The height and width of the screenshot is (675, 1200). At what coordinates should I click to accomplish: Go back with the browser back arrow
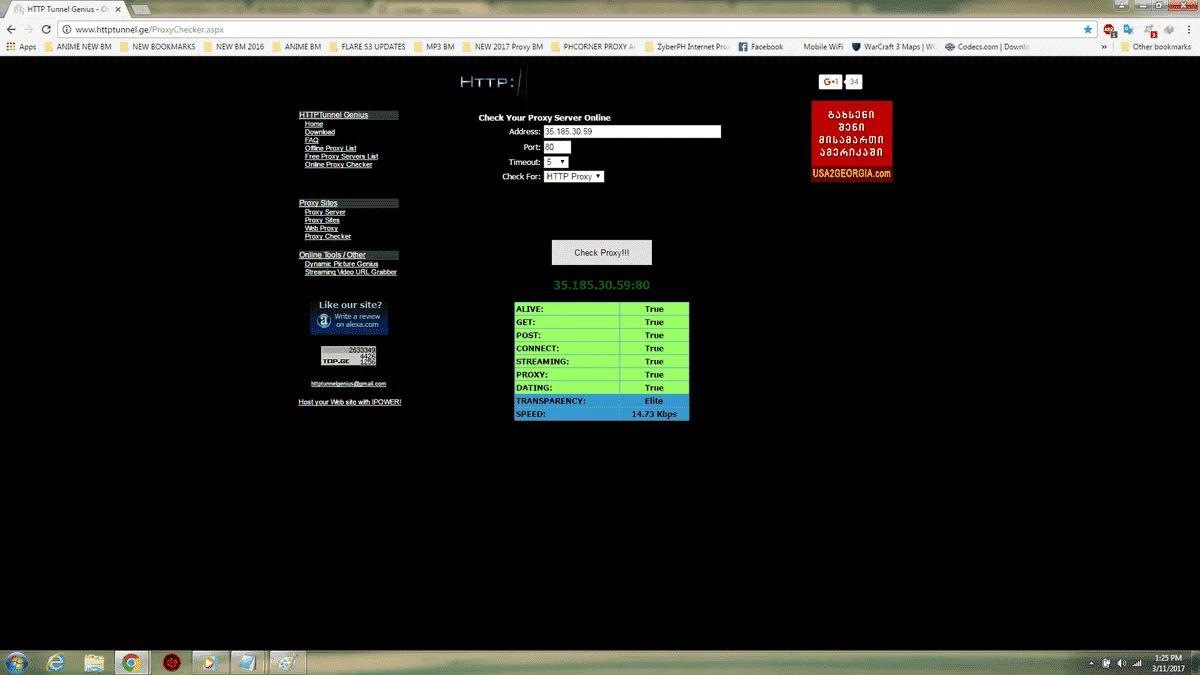11,30
